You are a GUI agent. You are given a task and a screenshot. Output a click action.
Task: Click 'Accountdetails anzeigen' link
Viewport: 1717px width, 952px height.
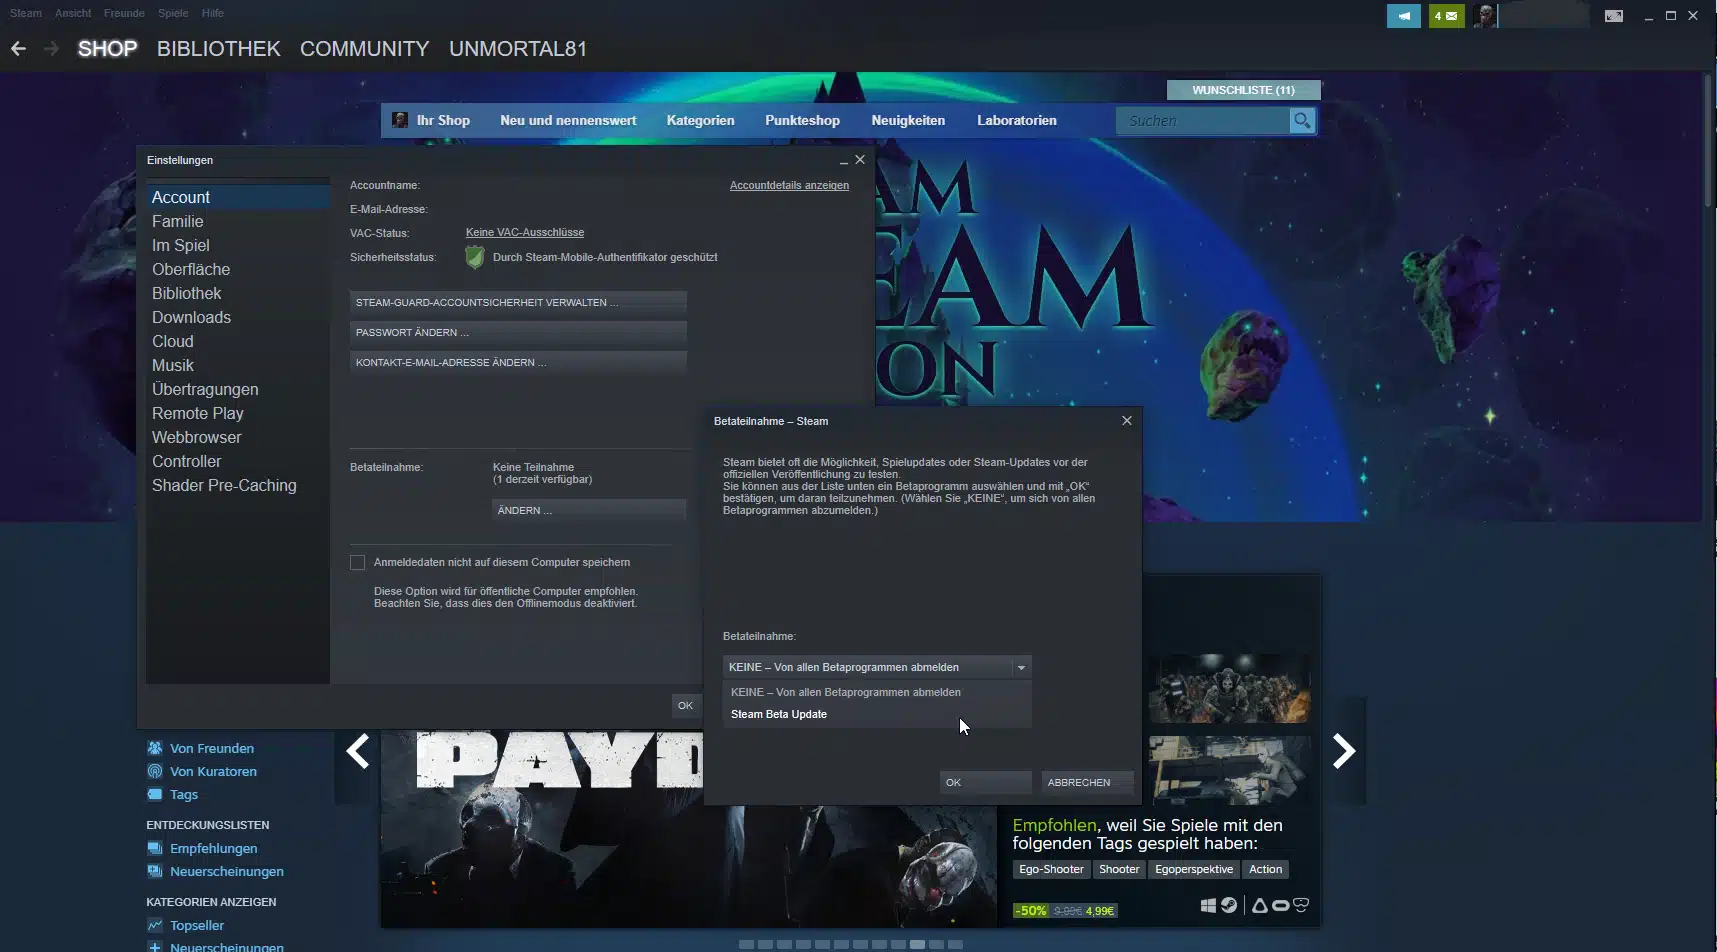pos(789,185)
